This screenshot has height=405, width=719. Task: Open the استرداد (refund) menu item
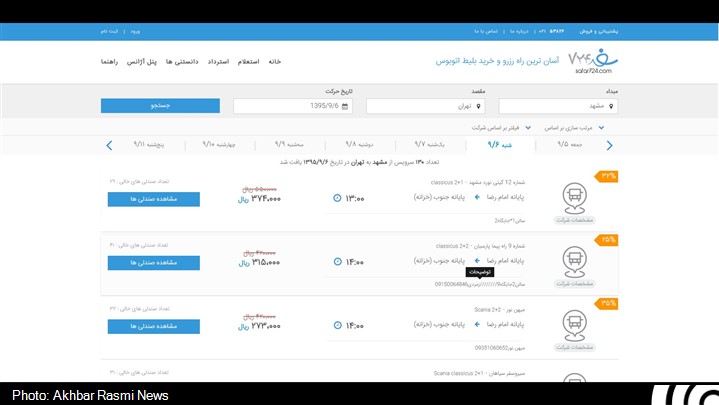coord(218,62)
